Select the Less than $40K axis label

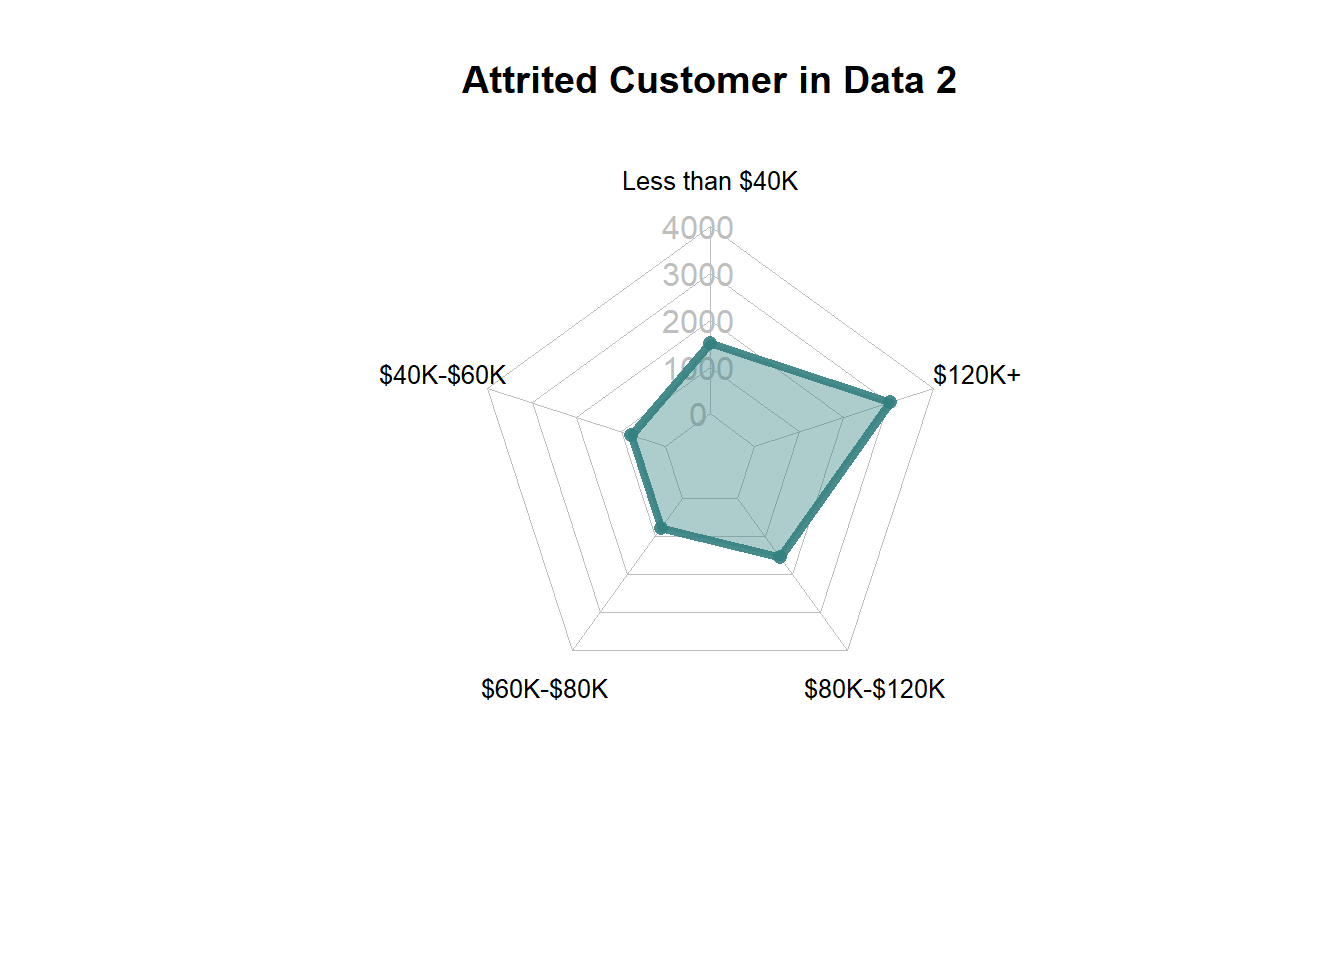710,181
